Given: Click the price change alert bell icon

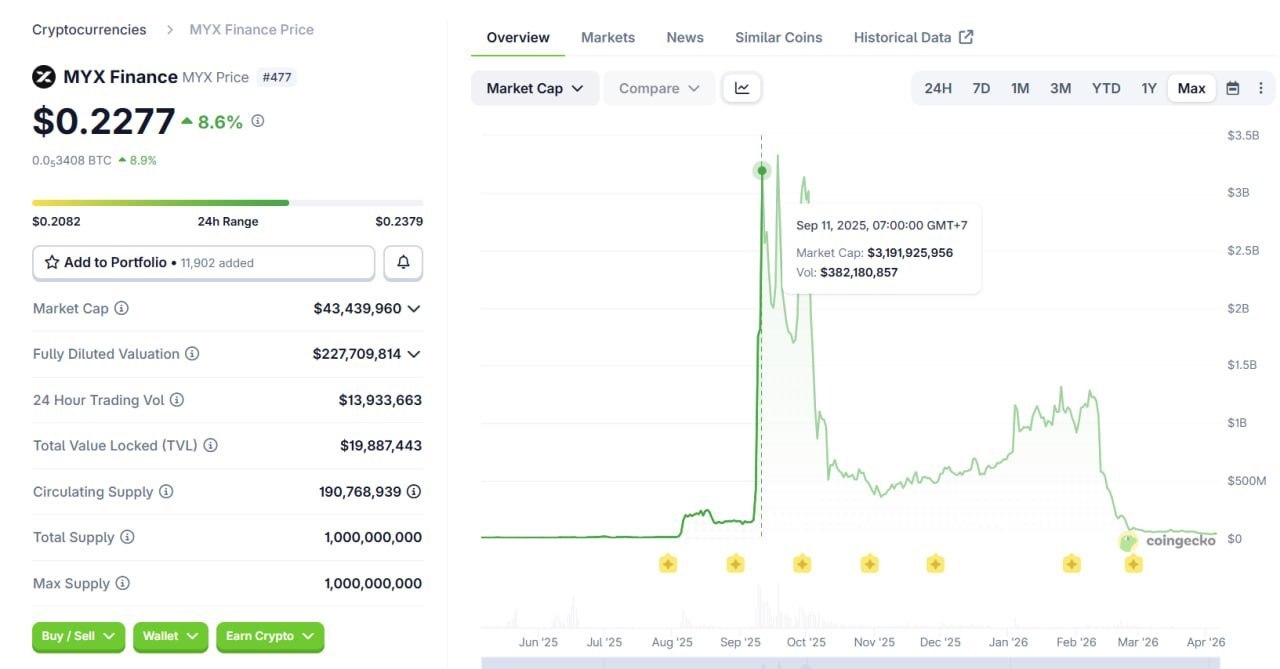Looking at the screenshot, I should (x=403, y=261).
